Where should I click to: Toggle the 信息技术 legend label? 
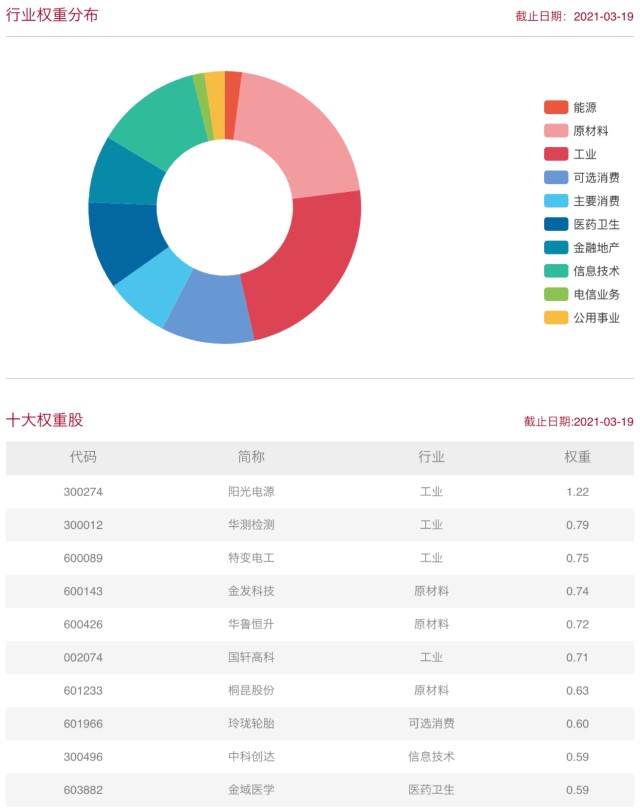[x=597, y=271]
